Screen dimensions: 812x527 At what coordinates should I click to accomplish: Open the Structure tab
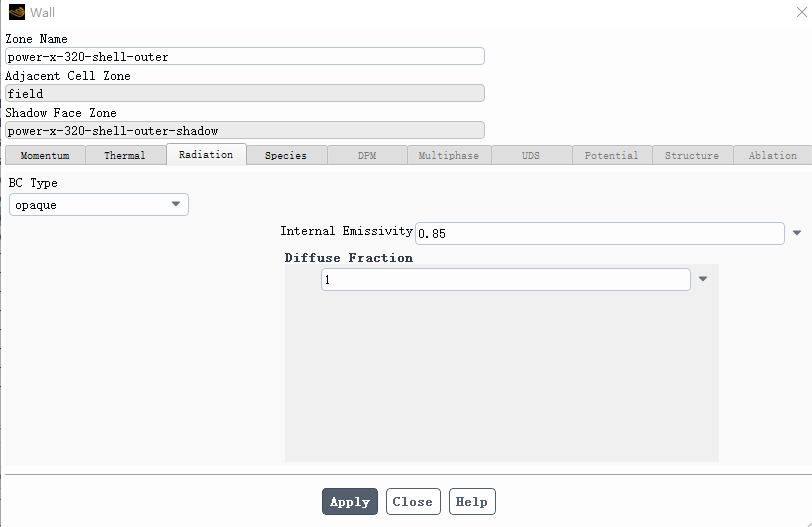[x=692, y=156]
